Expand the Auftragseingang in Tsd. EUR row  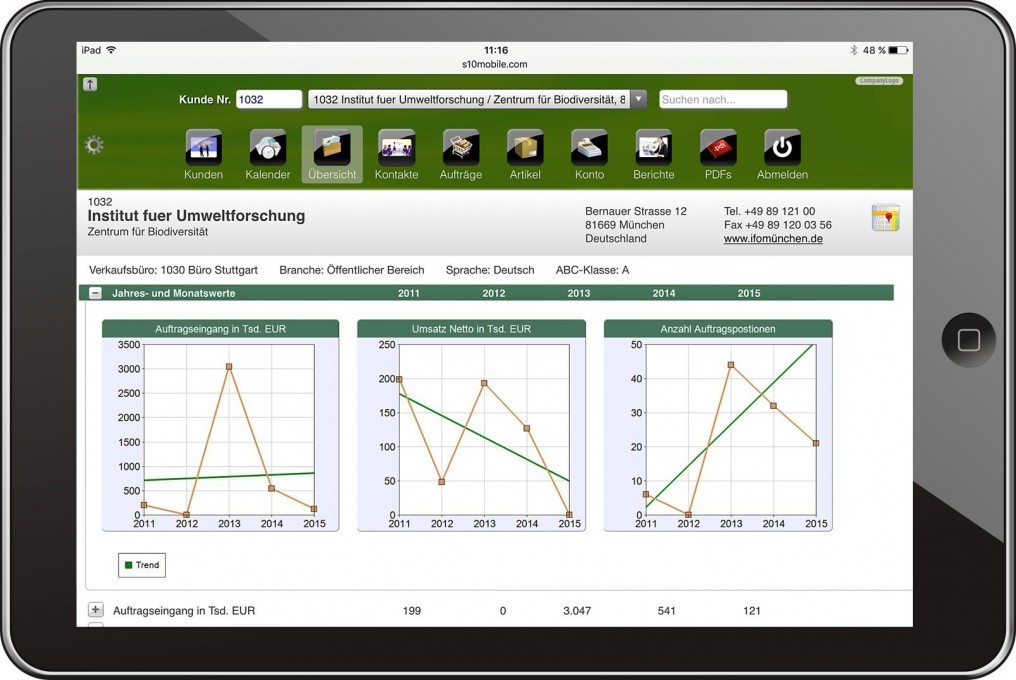pos(95,609)
